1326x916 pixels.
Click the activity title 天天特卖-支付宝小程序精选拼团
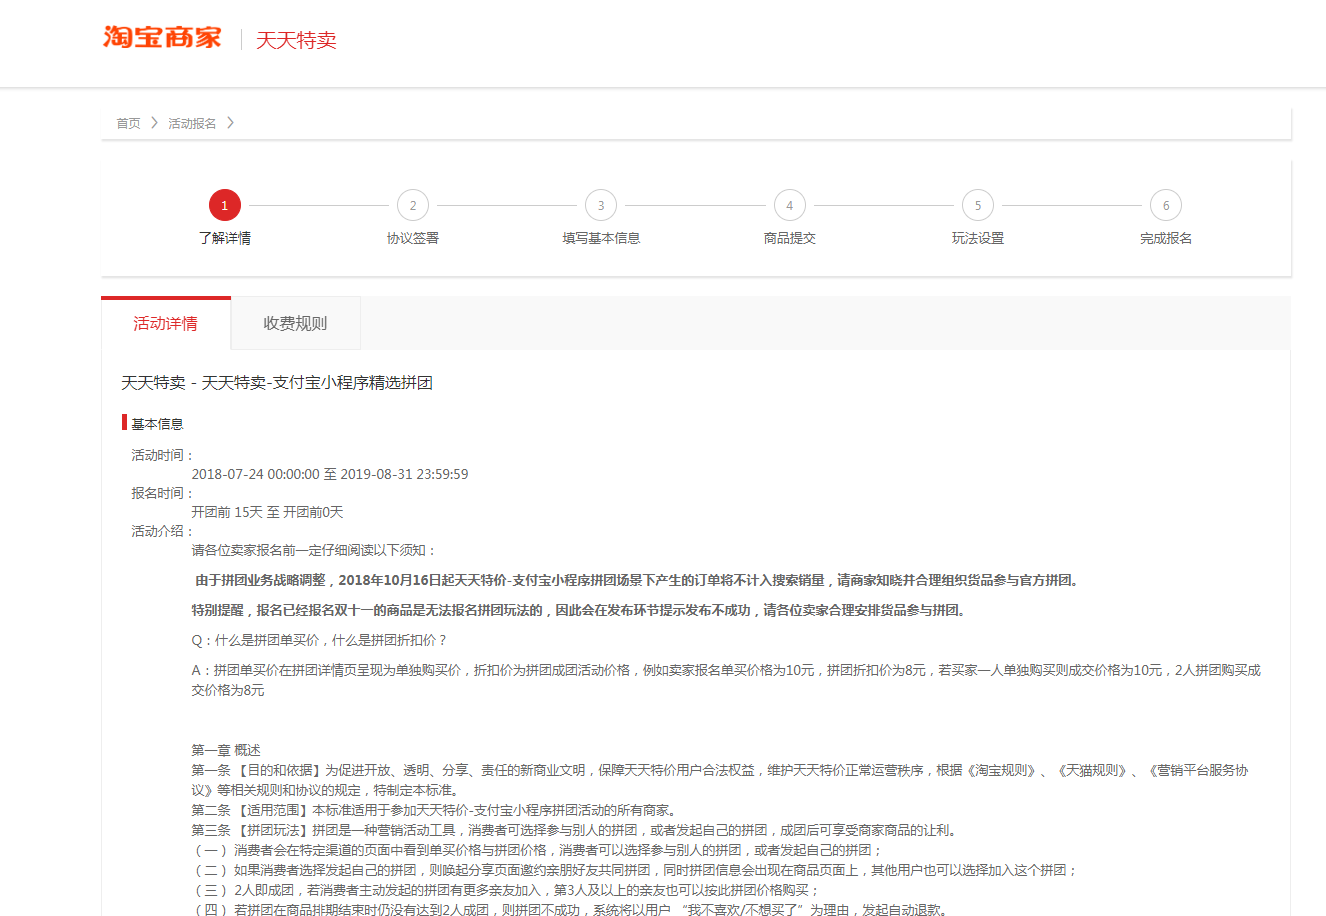(277, 382)
